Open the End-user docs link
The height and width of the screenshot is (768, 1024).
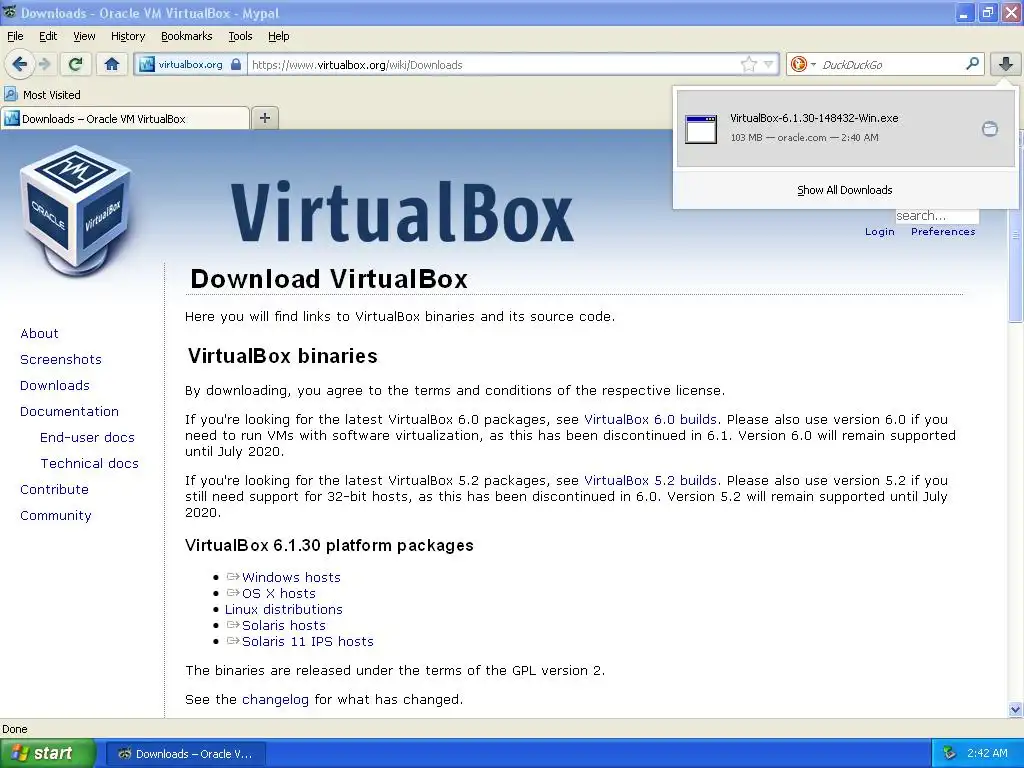[87, 438]
